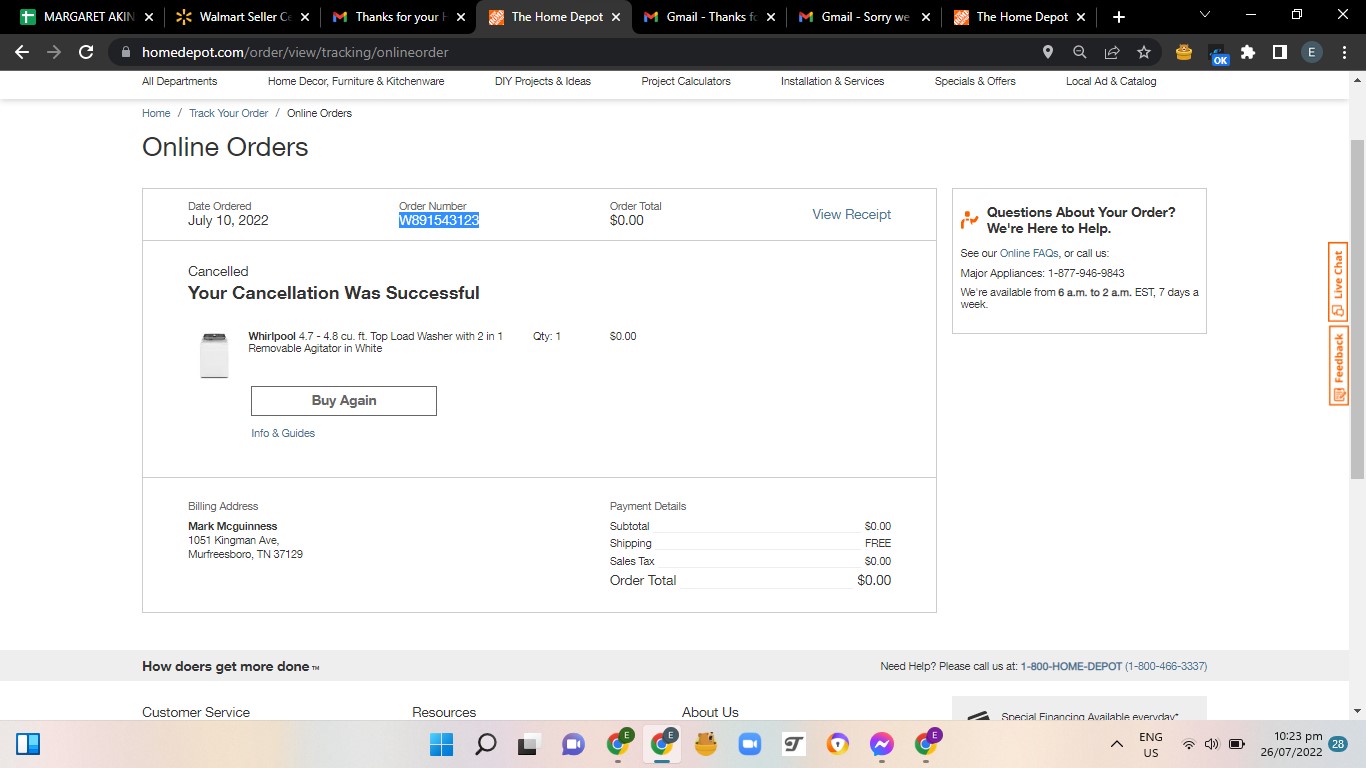Open Installation & Services menu
Viewport: 1366px width, 768px height.
pyautogui.click(x=832, y=81)
